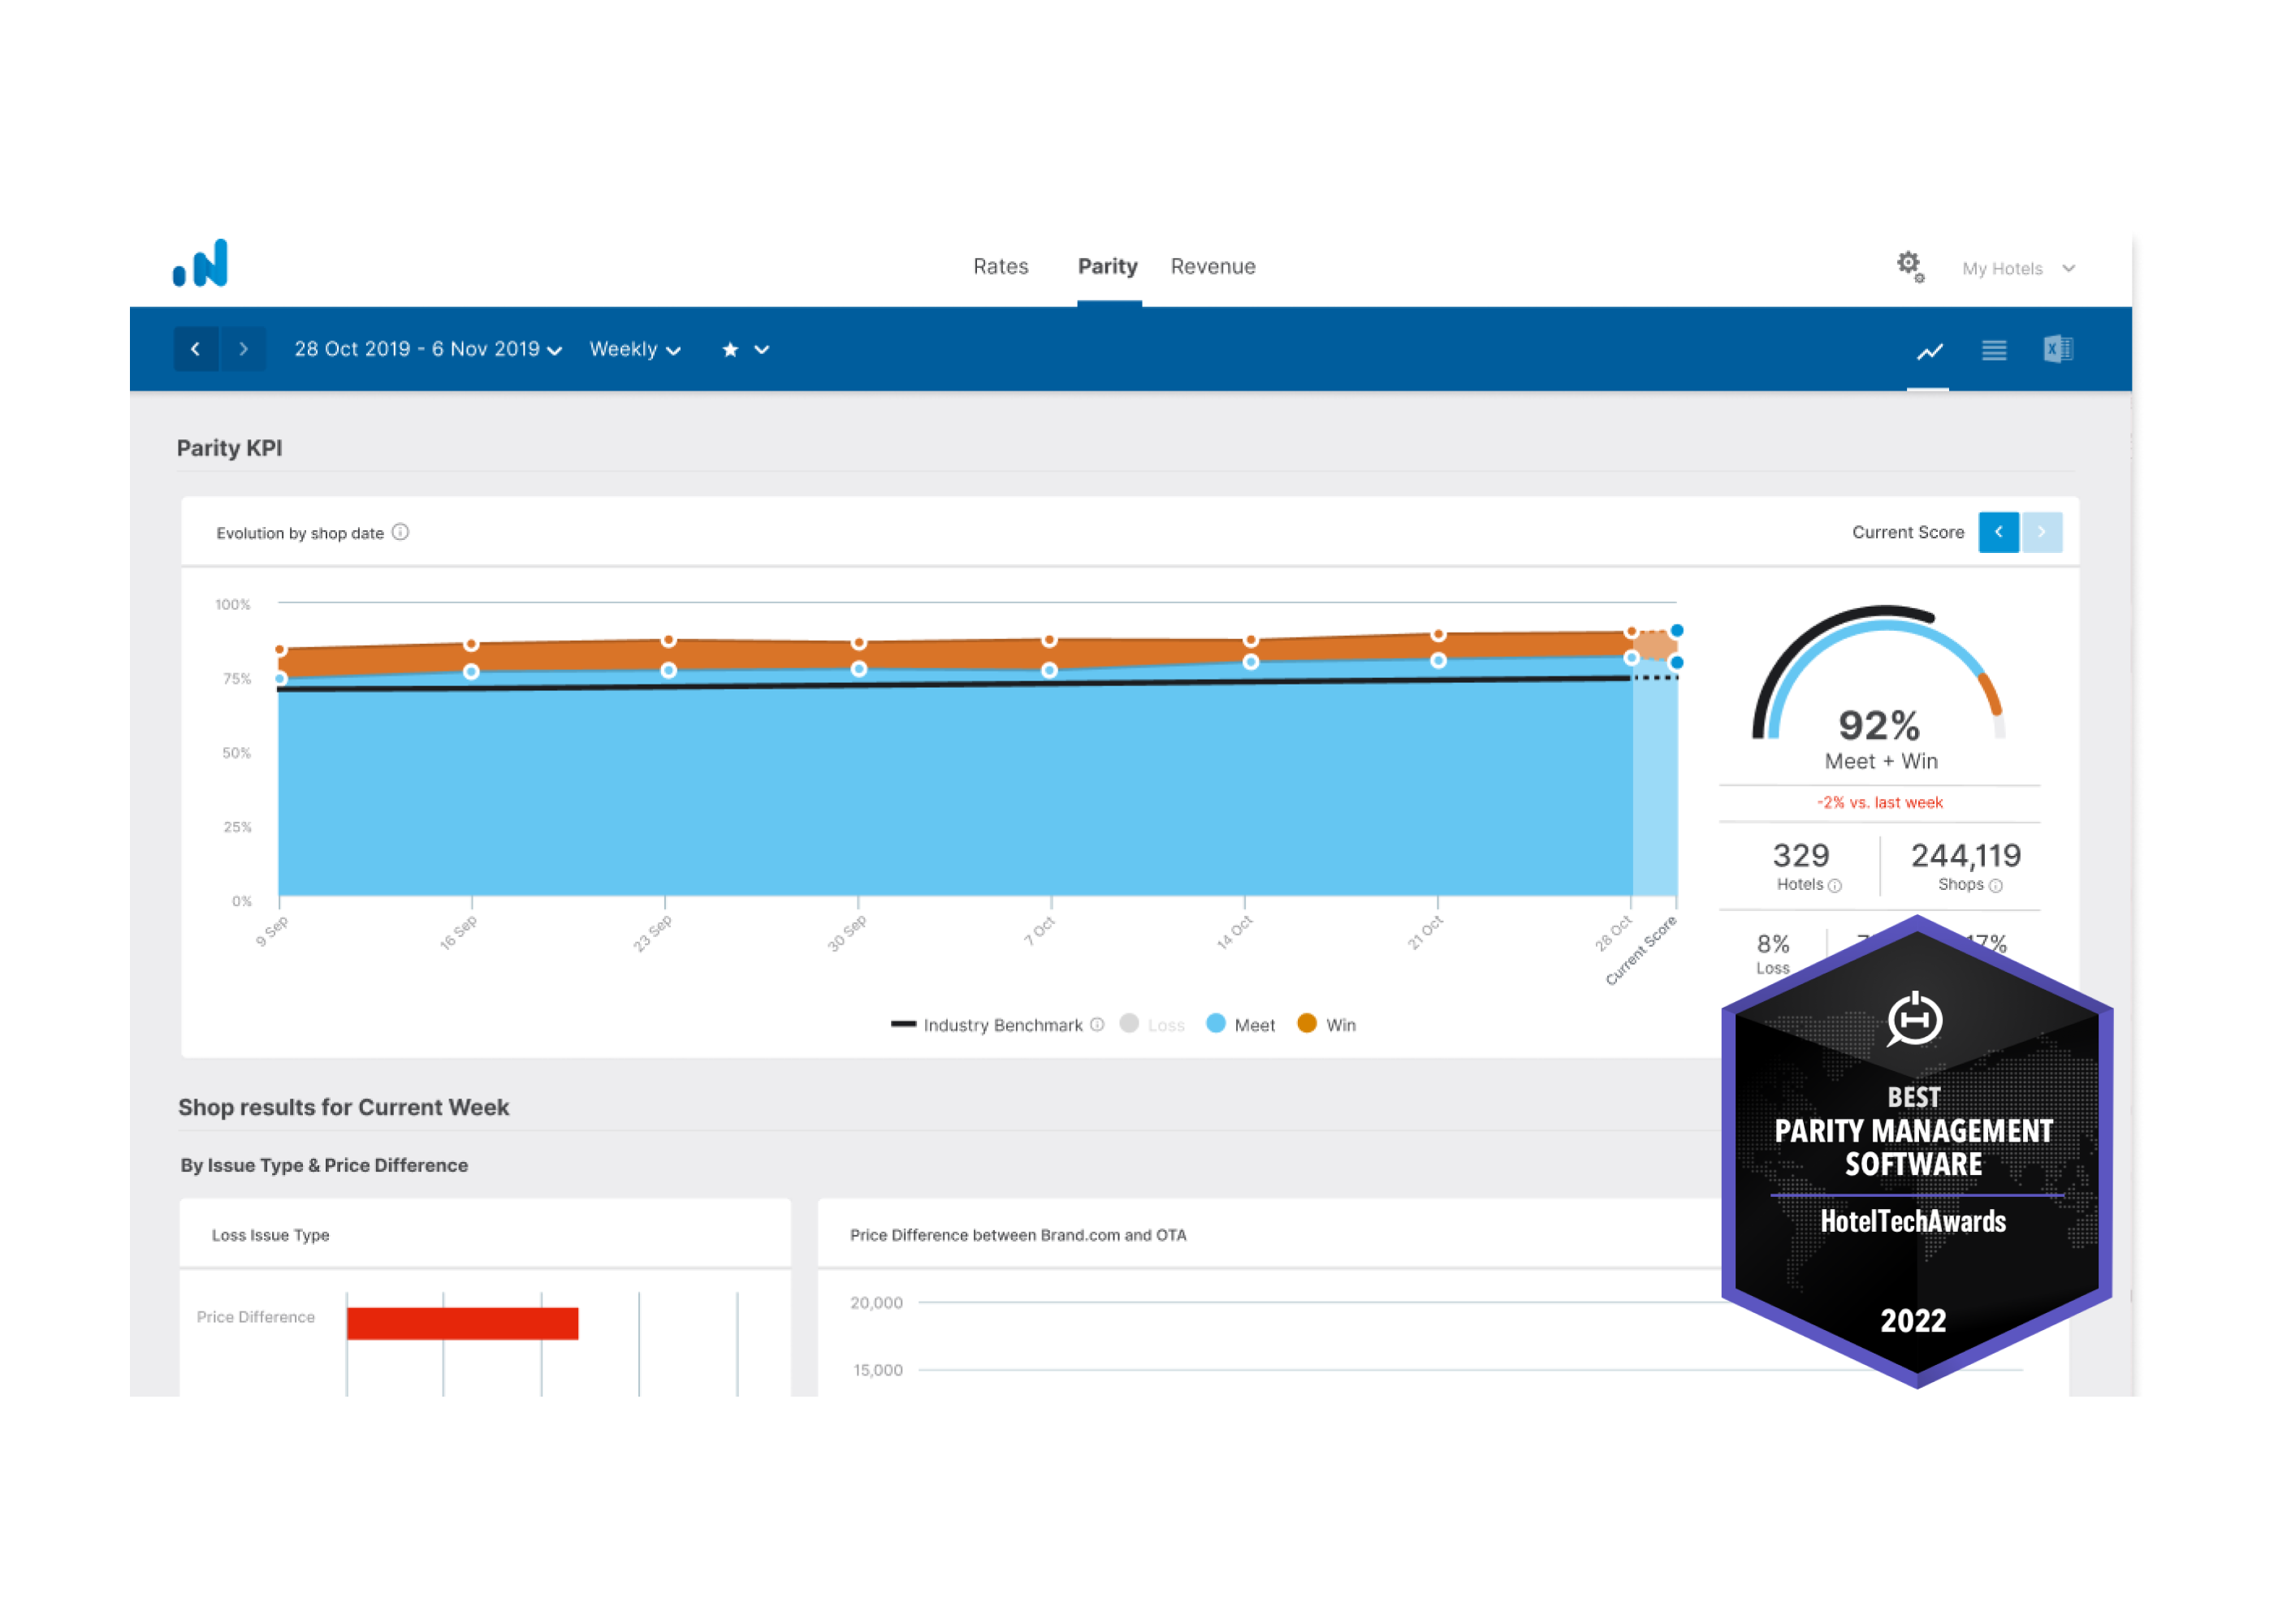Click the info icon next to Hotels

tap(1835, 886)
